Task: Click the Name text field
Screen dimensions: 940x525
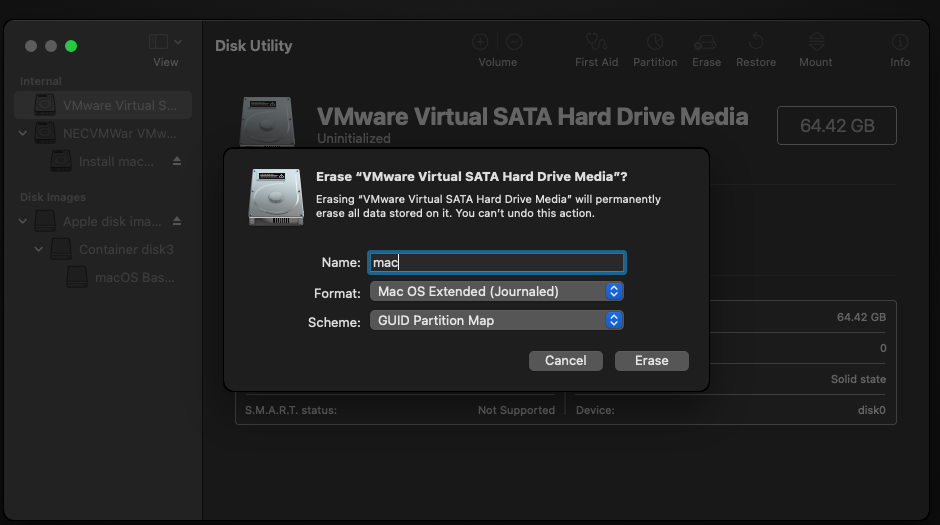Action: pyautogui.click(x=496, y=262)
